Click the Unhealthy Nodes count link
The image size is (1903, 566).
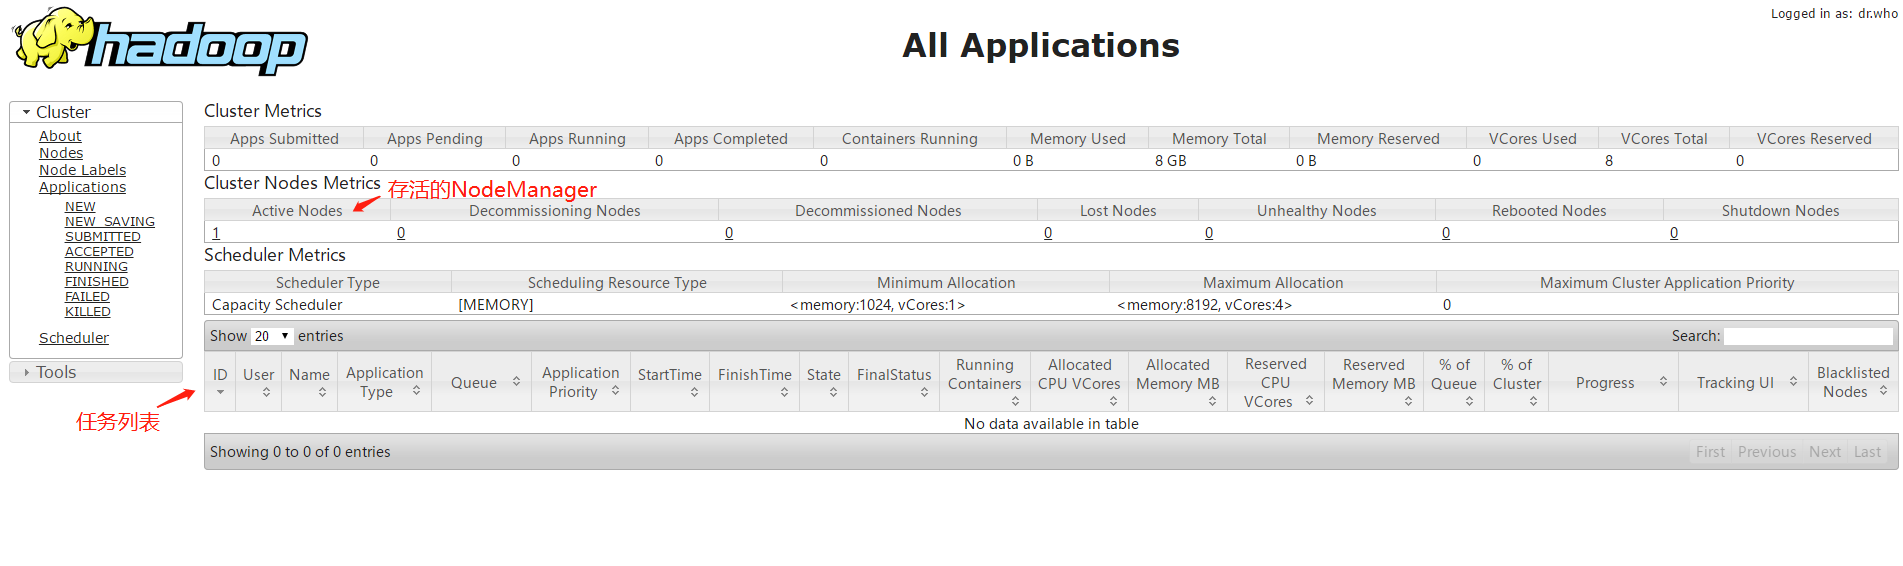1209,233
